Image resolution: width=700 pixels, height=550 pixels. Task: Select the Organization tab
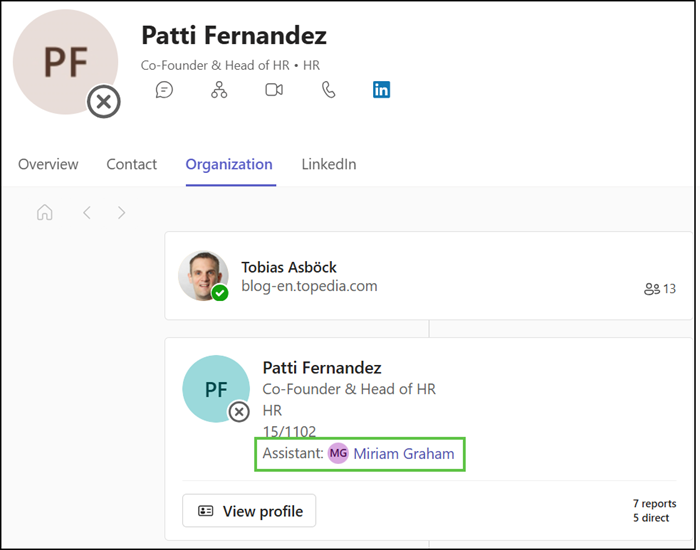[x=229, y=164]
